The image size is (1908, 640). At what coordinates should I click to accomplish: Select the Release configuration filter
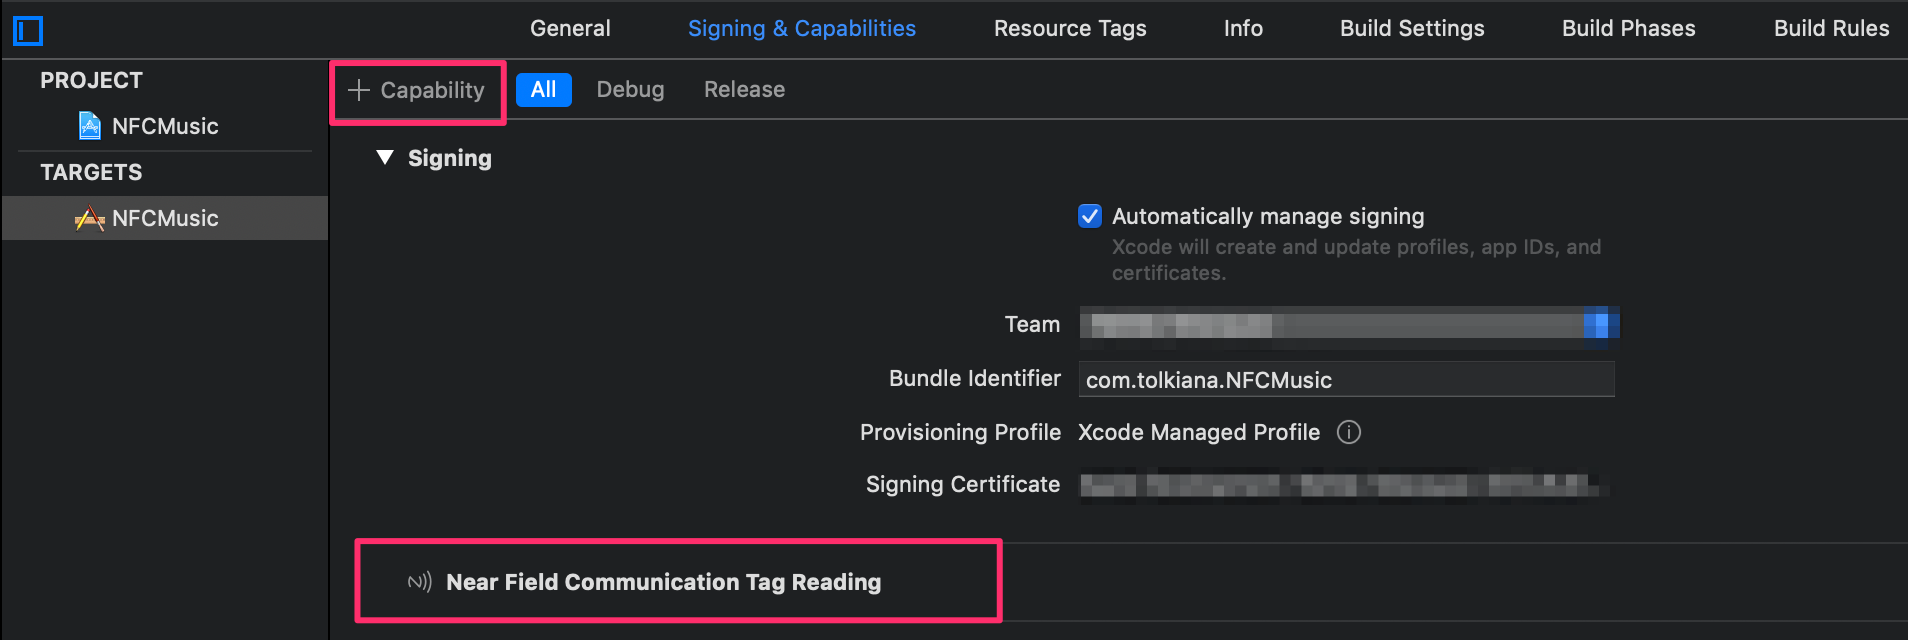[x=744, y=90]
